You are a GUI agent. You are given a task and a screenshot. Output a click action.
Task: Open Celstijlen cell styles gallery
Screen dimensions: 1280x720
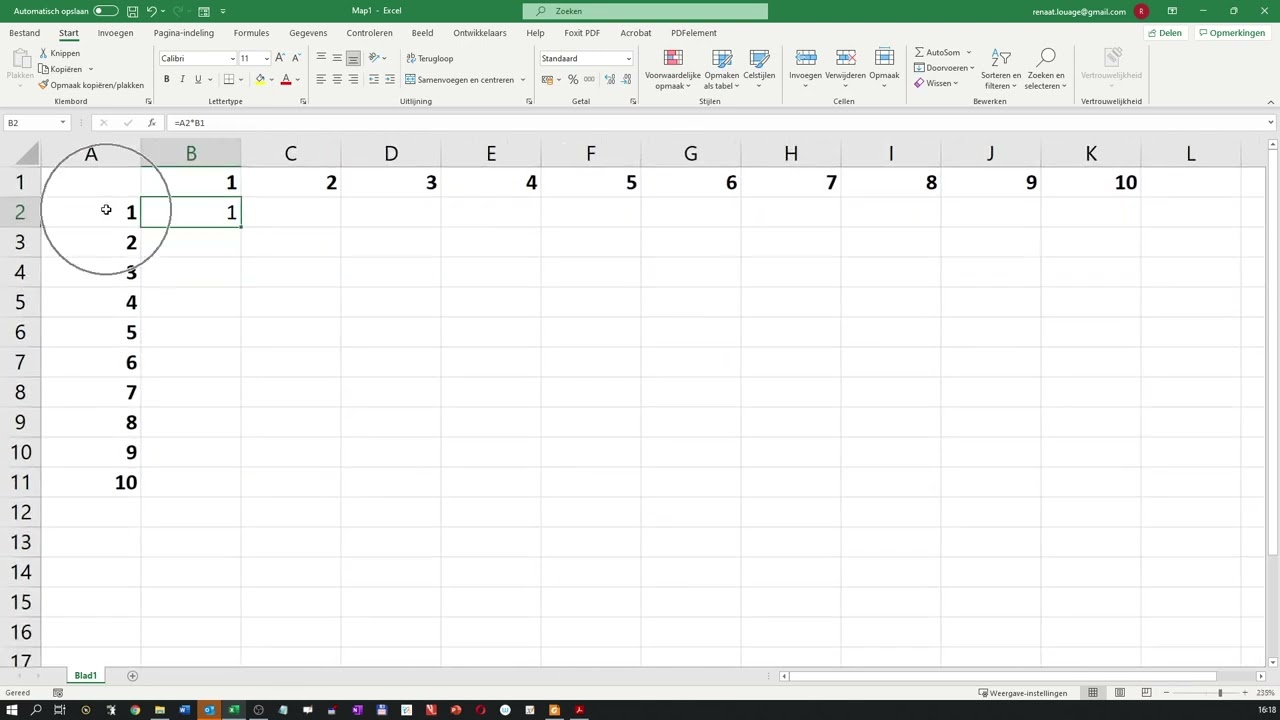coord(759,69)
